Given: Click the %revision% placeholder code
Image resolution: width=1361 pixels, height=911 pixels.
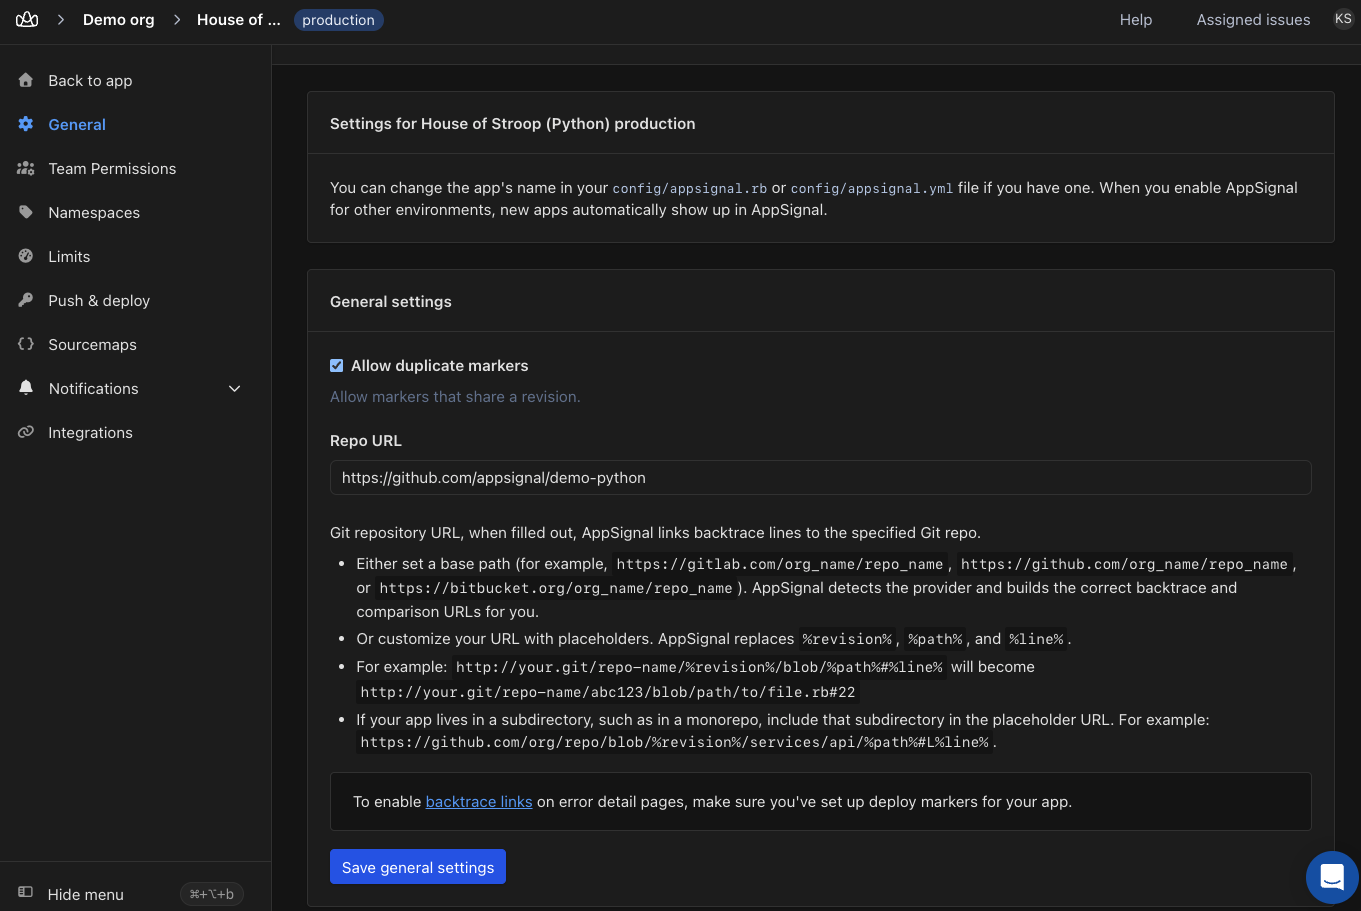Looking at the screenshot, I should pos(846,639).
